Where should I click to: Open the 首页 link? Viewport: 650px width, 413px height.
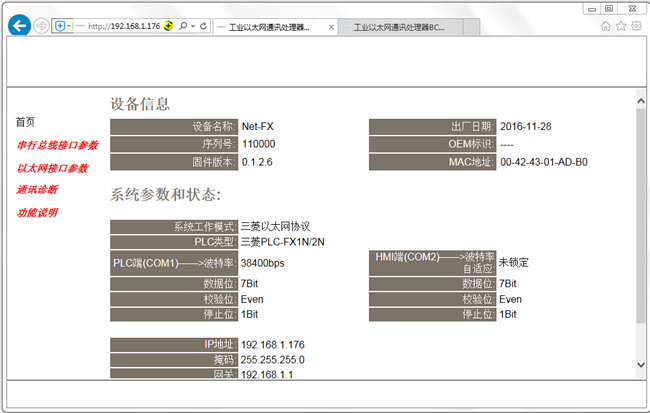25,122
